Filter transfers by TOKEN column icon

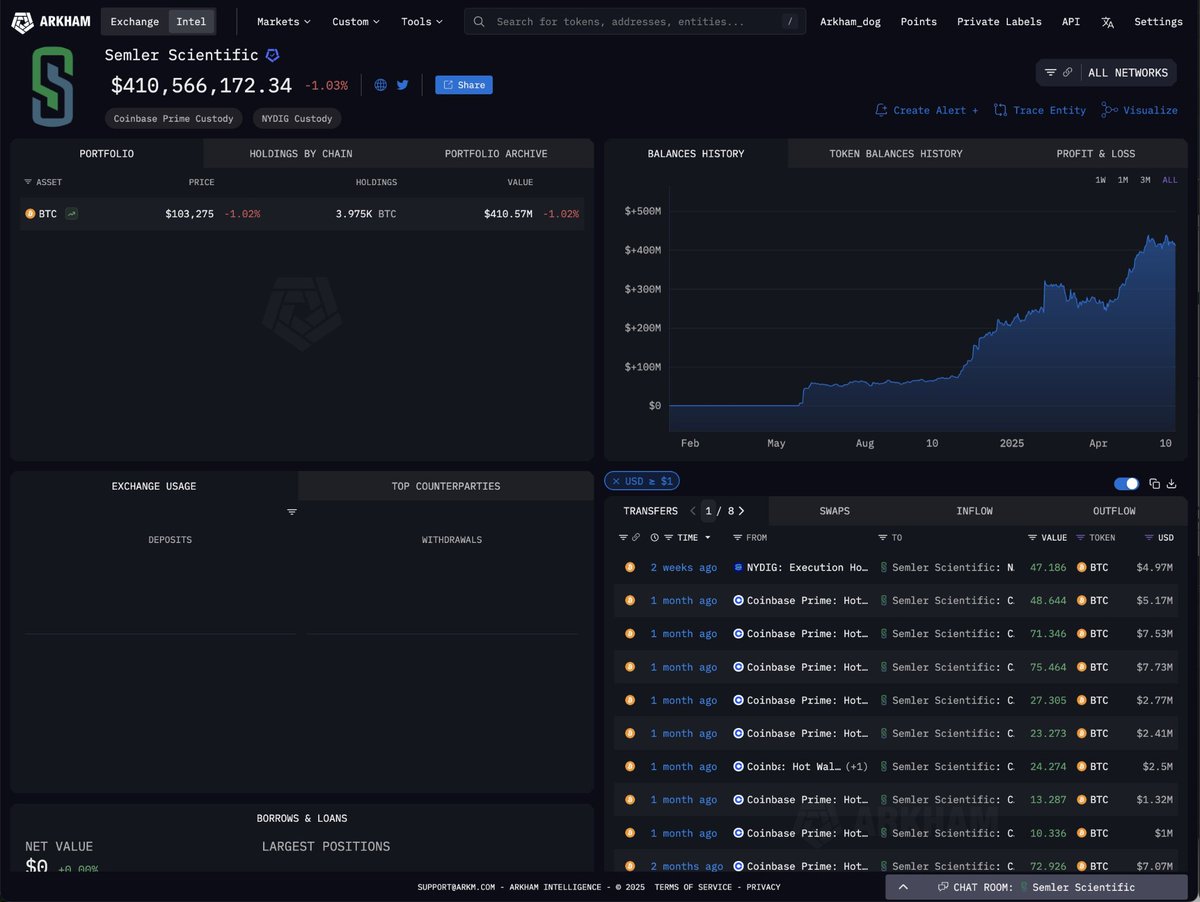tap(1081, 537)
